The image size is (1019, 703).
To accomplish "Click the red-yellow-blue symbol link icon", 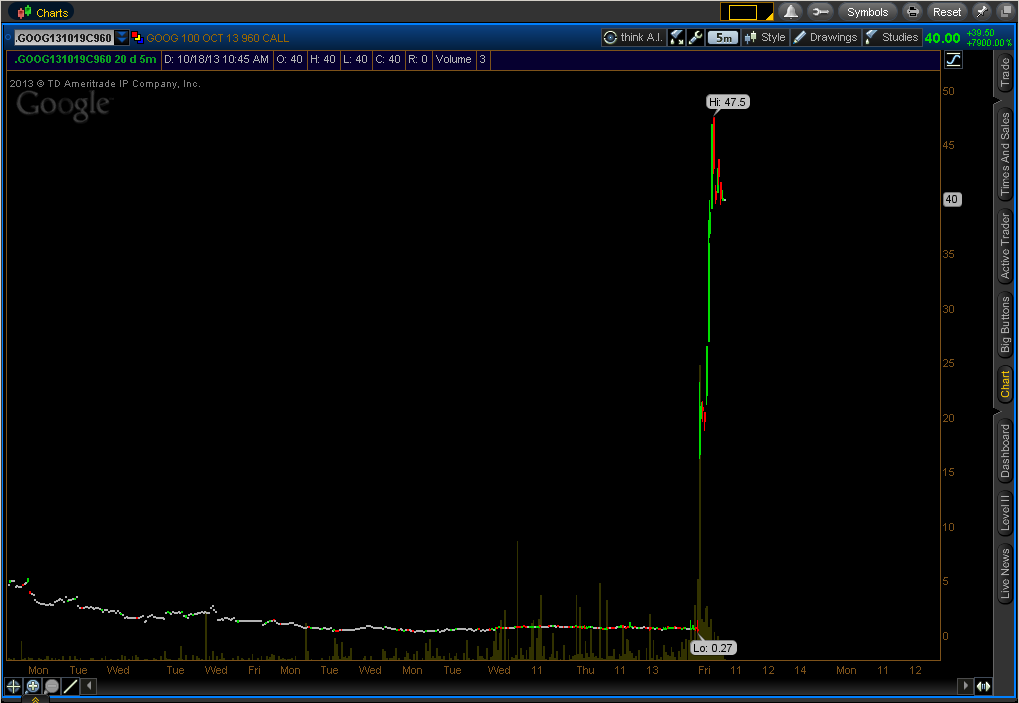I will [136, 37].
